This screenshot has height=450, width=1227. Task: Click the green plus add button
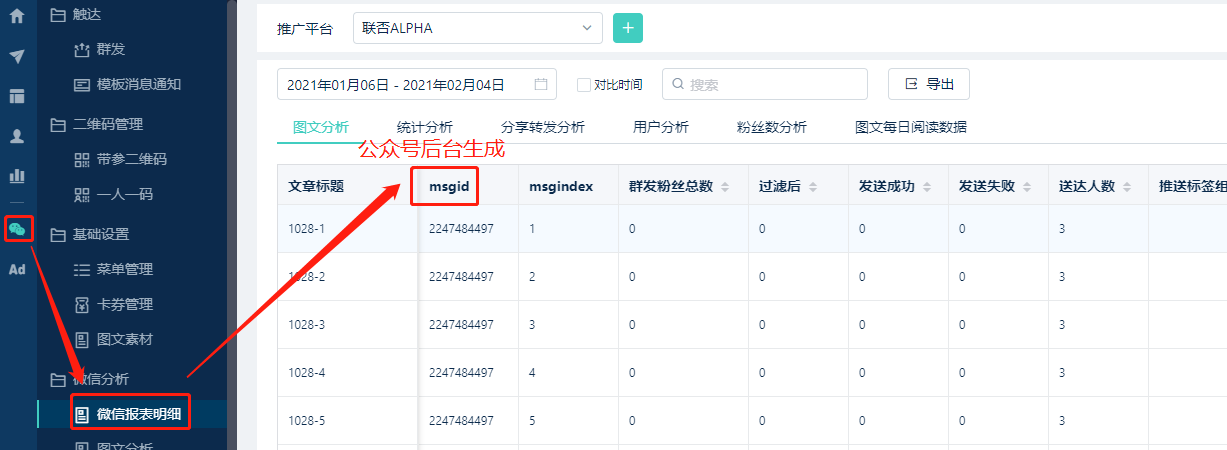[628, 28]
